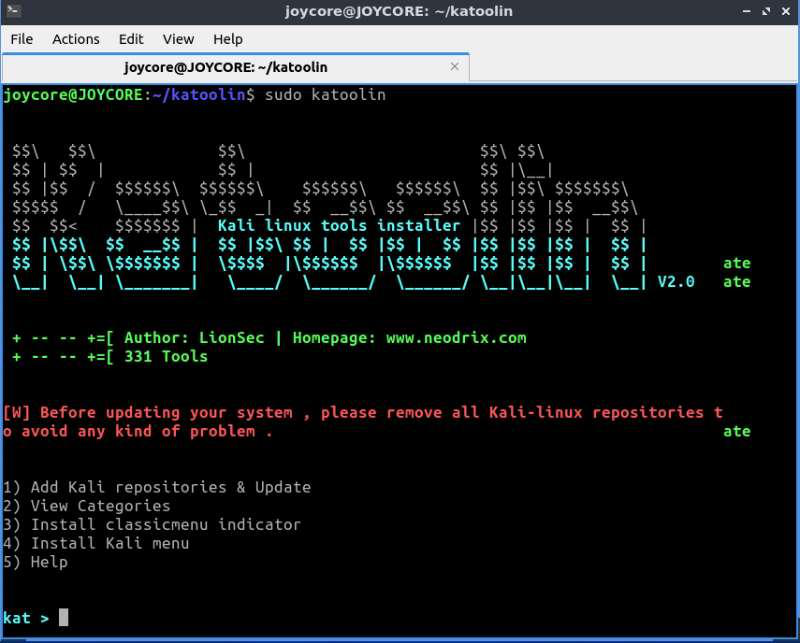Close the terminal window

(x=786, y=11)
